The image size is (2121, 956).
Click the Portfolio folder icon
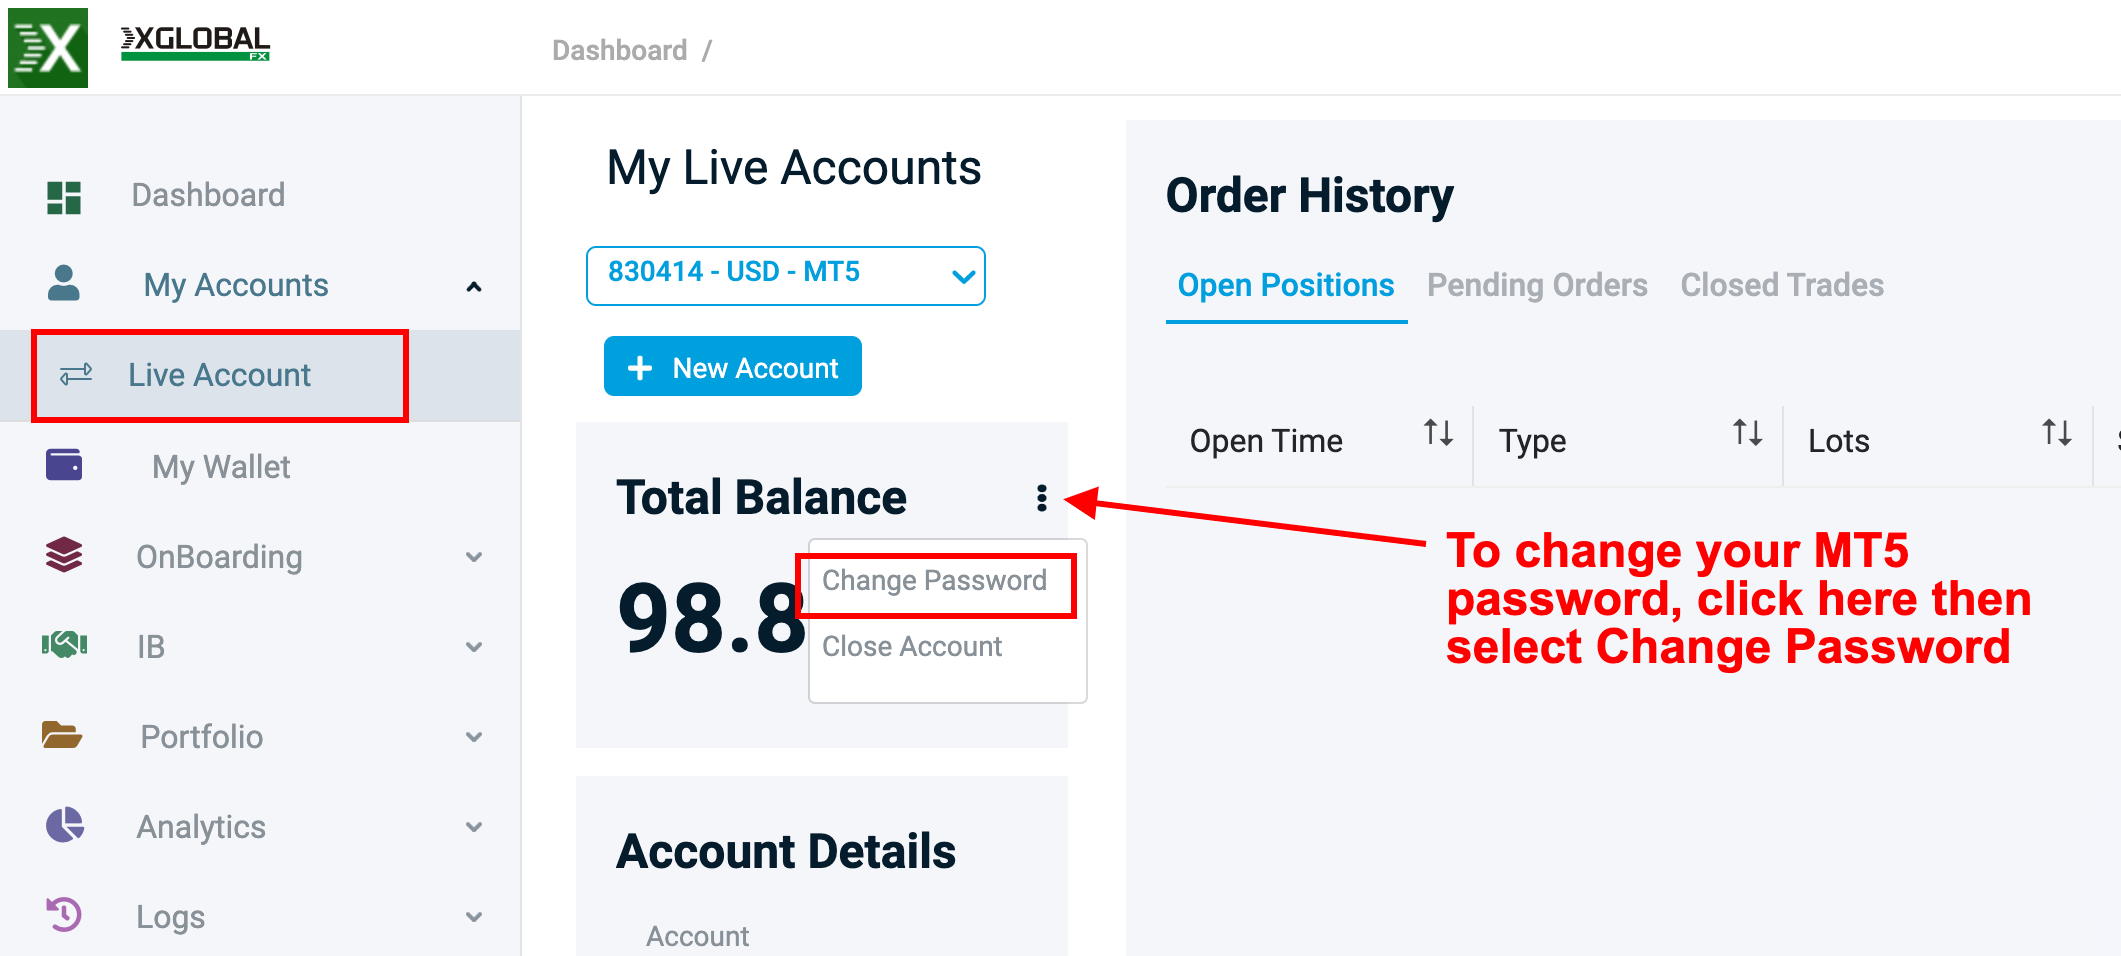point(62,735)
